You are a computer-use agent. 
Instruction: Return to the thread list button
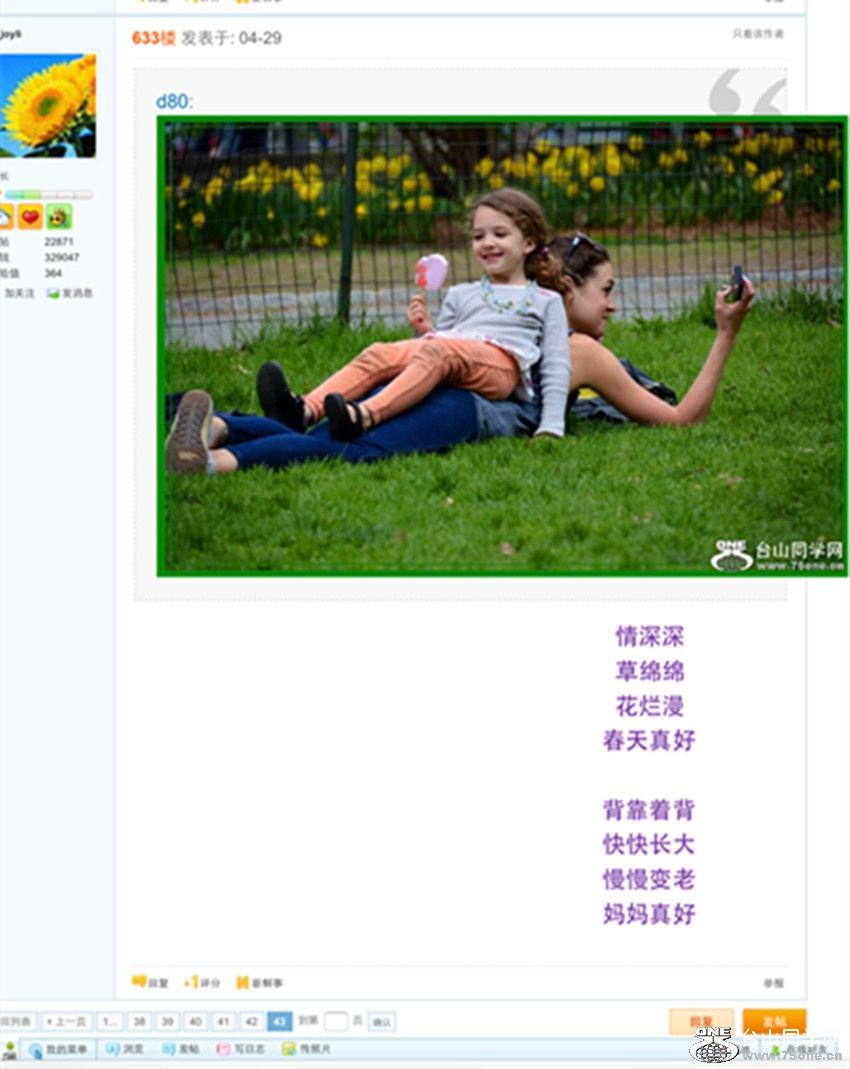16,1021
